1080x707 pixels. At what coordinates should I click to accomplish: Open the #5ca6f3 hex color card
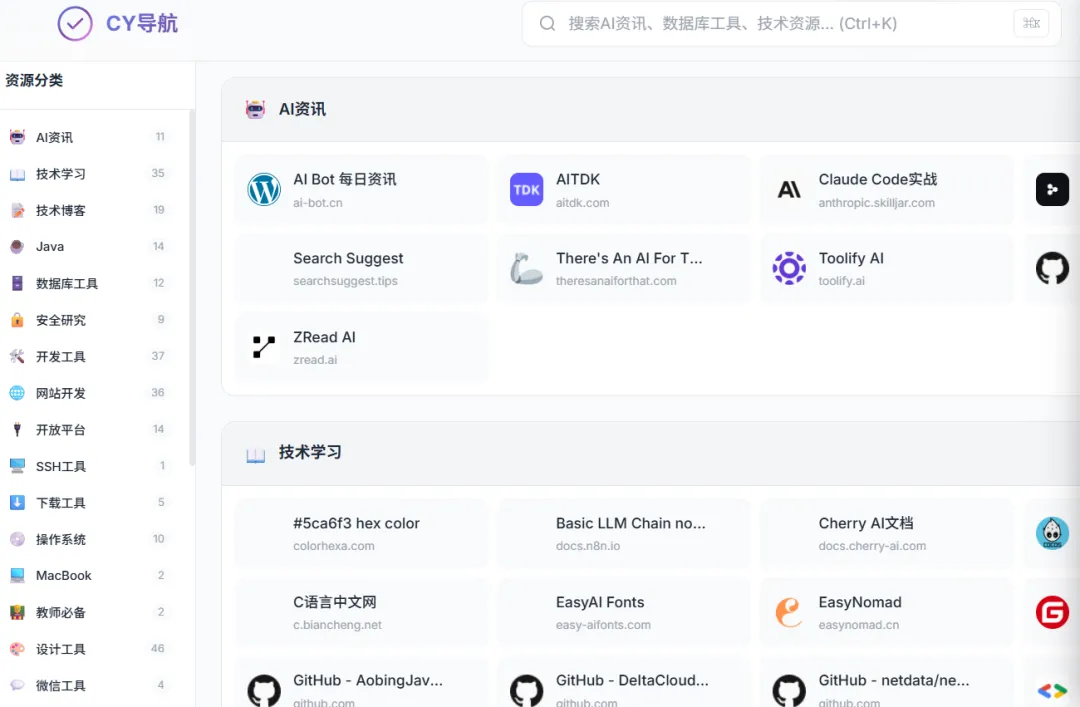pyautogui.click(x=362, y=533)
